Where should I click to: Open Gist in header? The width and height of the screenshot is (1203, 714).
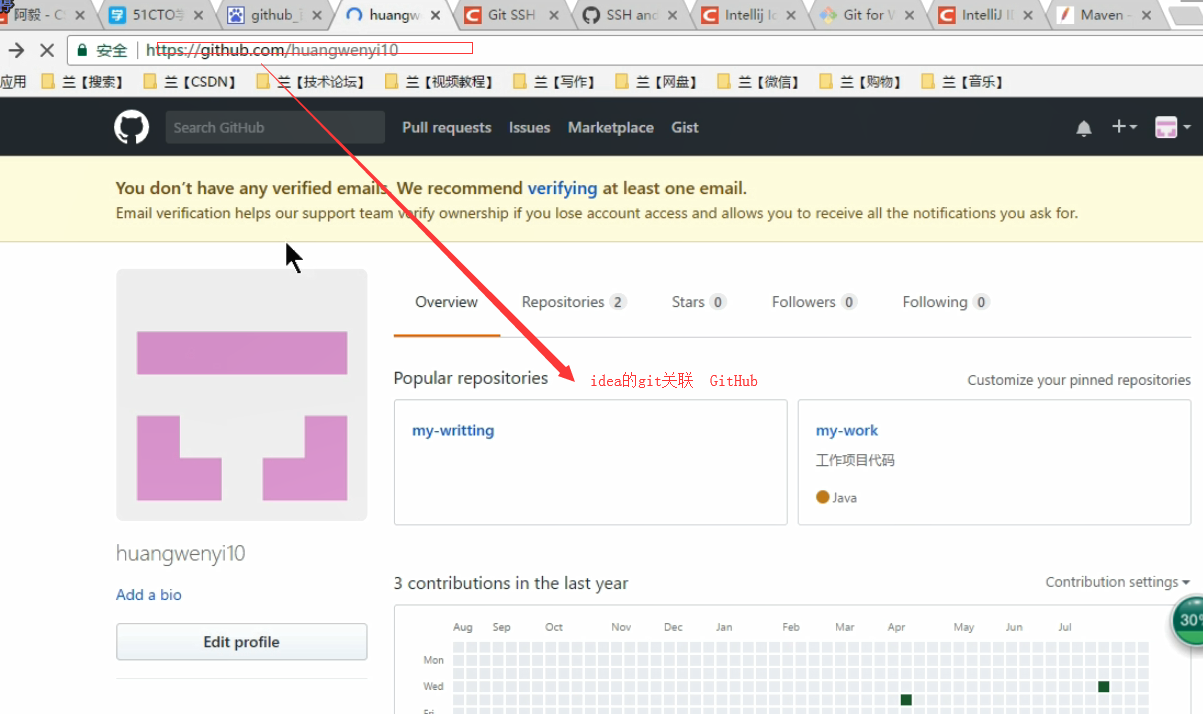685,127
